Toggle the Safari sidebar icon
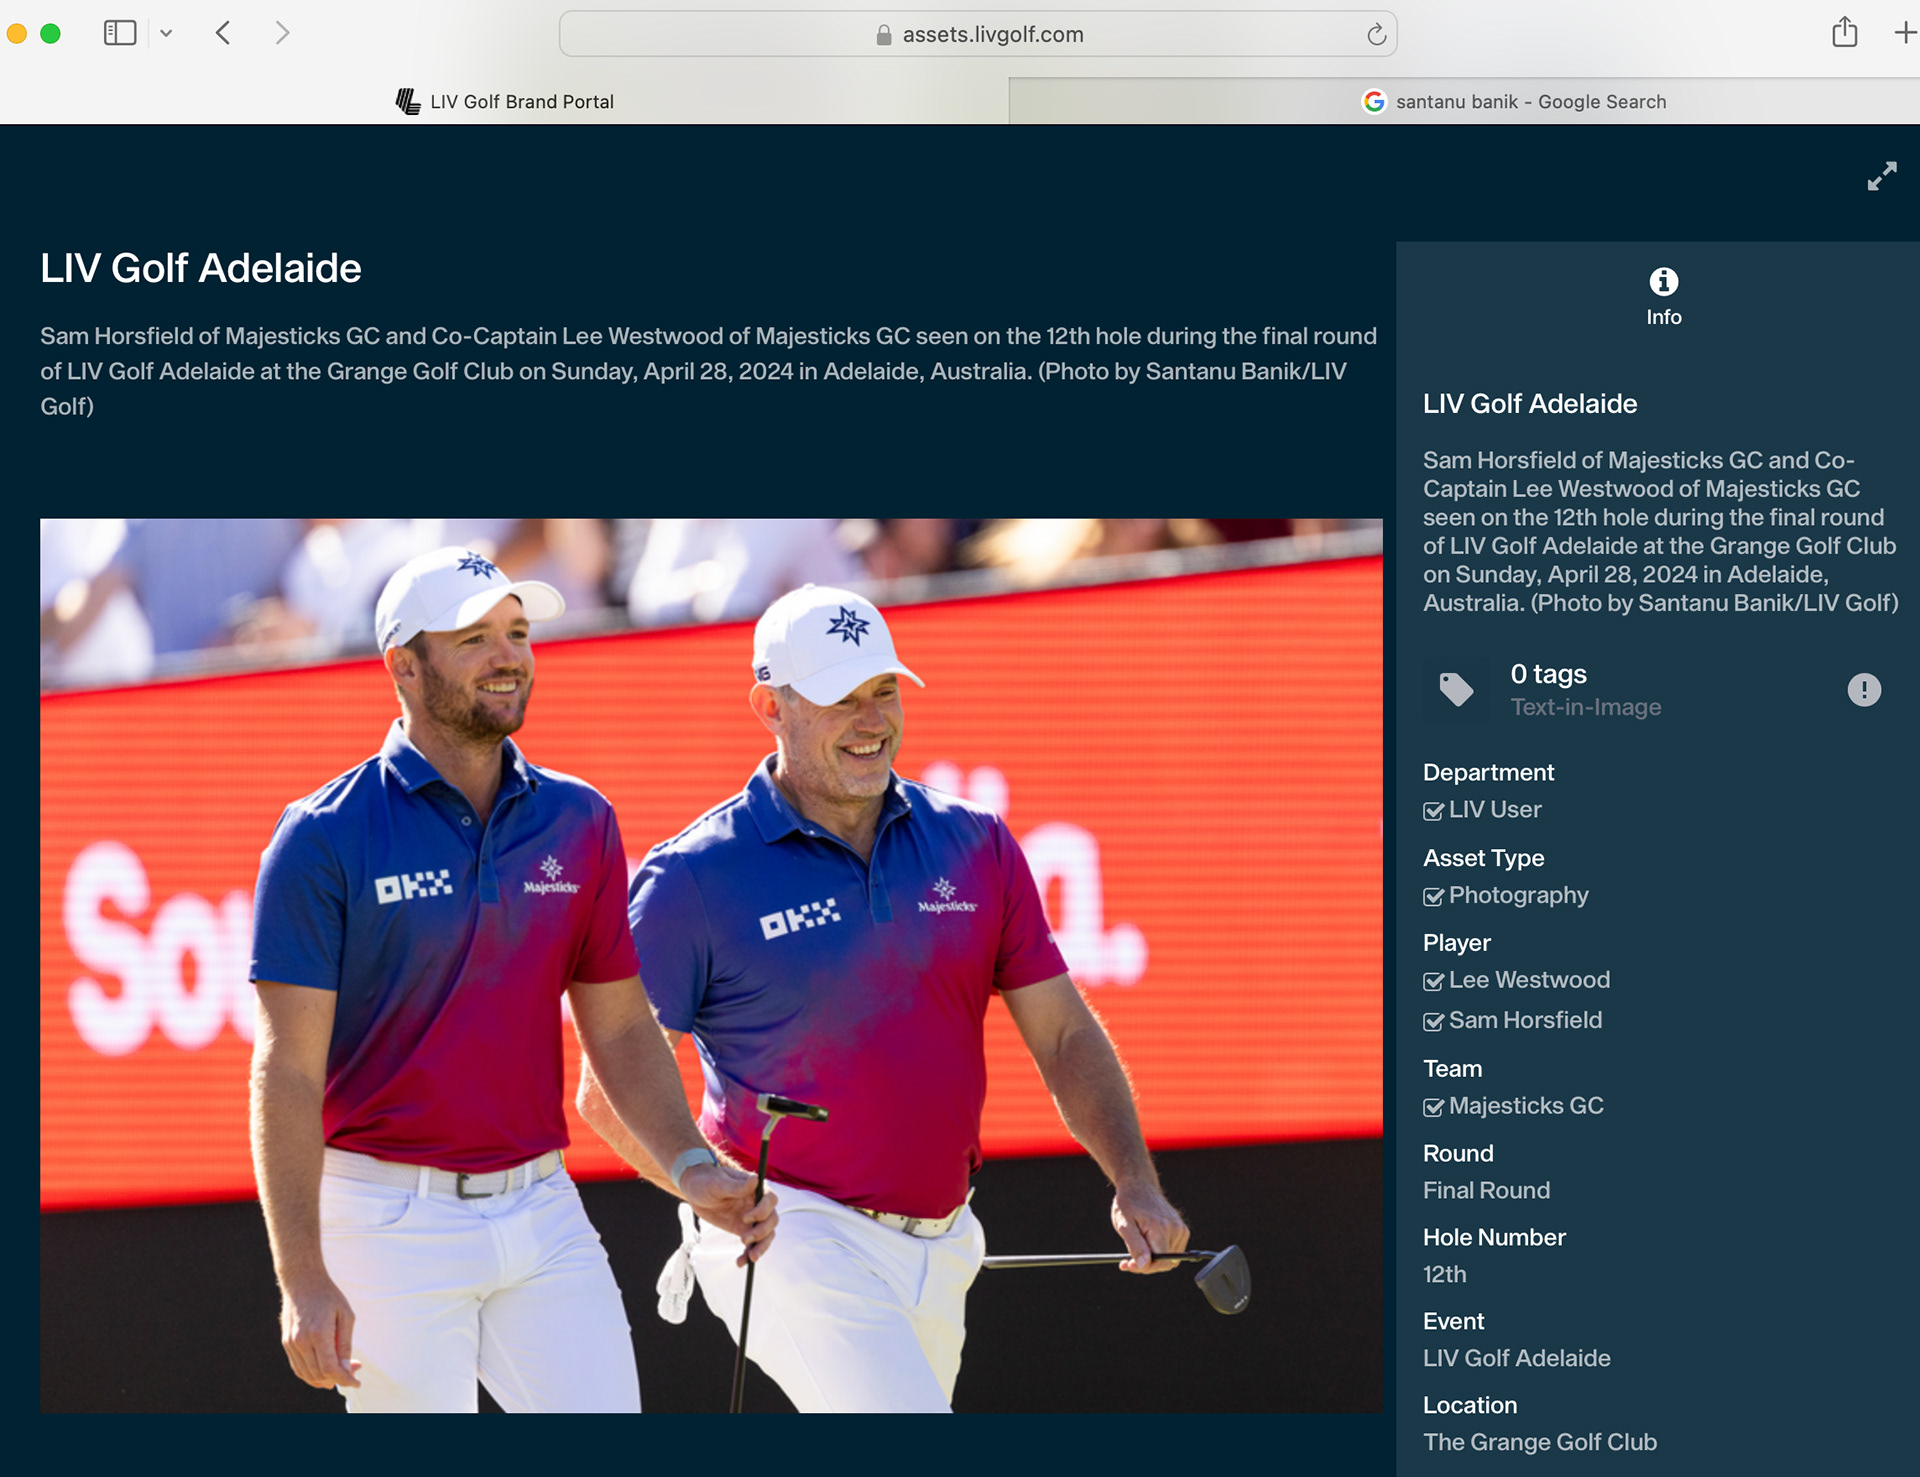This screenshot has height=1477, width=1920. coord(120,33)
